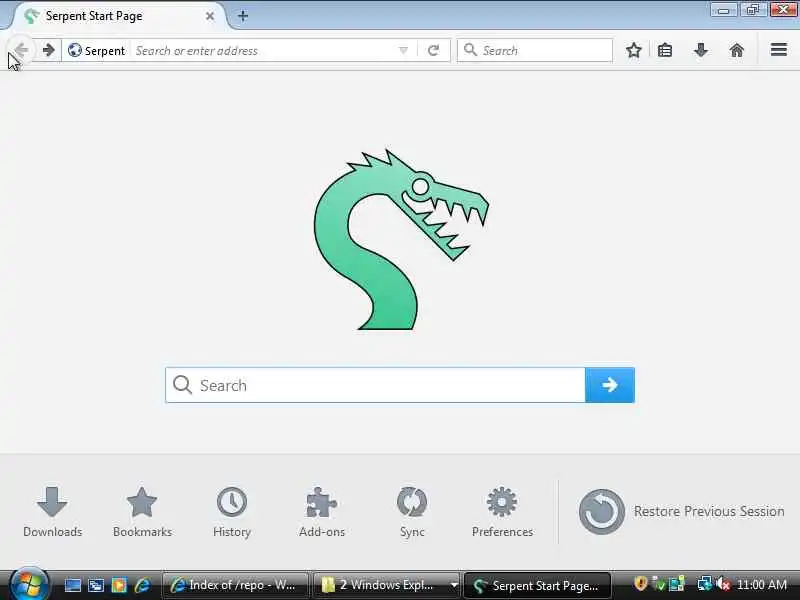Image resolution: width=800 pixels, height=600 pixels.
Task: Open Preferences gear launcher
Action: click(x=502, y=512)
